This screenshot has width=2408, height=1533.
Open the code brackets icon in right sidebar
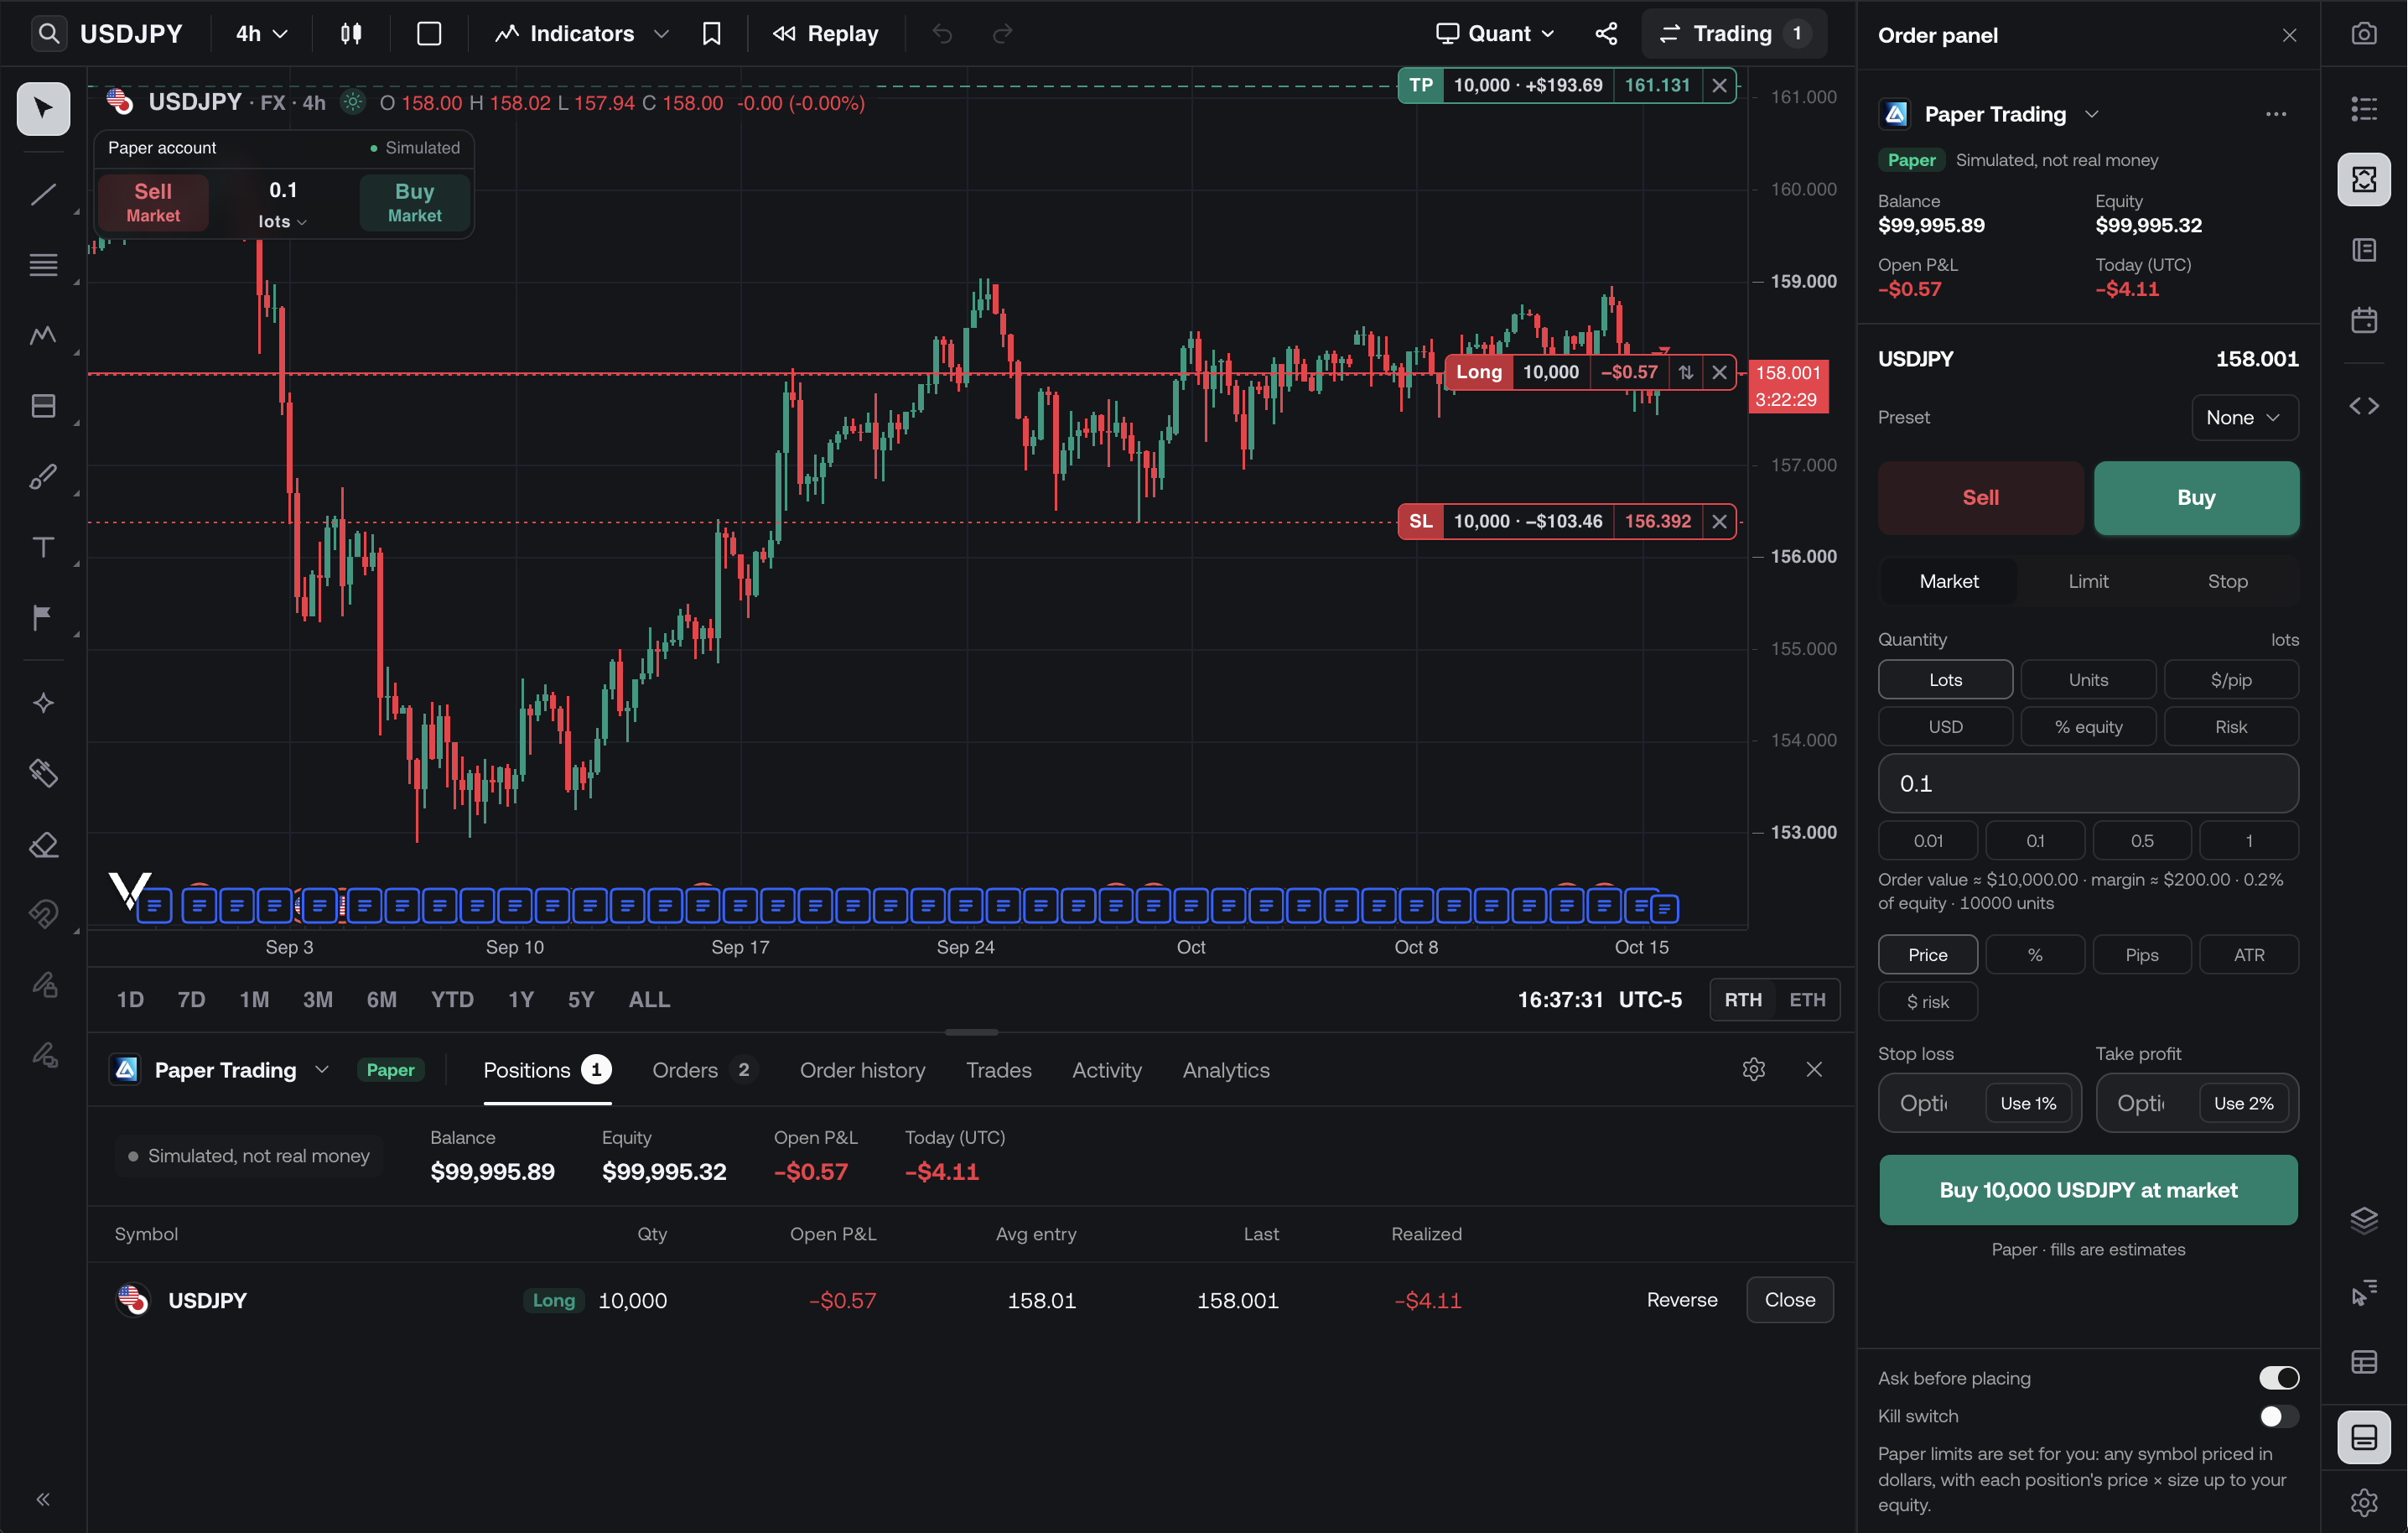pyautogui.click(x=2364, y=406)
